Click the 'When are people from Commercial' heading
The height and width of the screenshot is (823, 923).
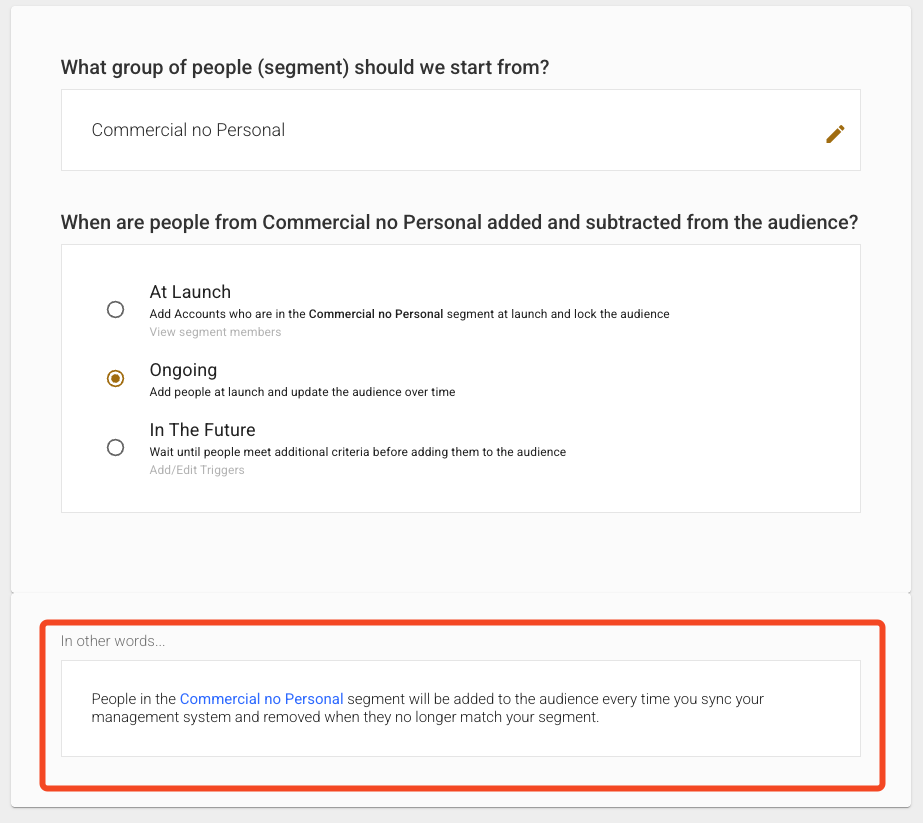(x=459, y=222)
